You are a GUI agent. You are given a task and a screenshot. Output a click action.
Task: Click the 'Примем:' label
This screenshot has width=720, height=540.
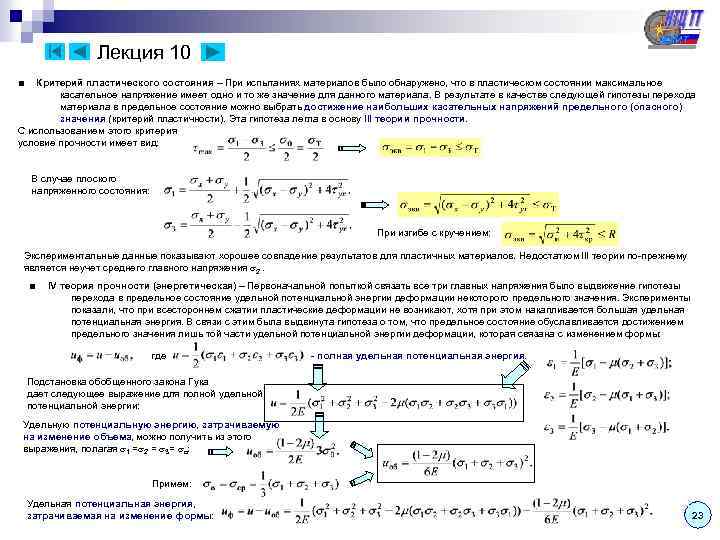tap(172, 484)
